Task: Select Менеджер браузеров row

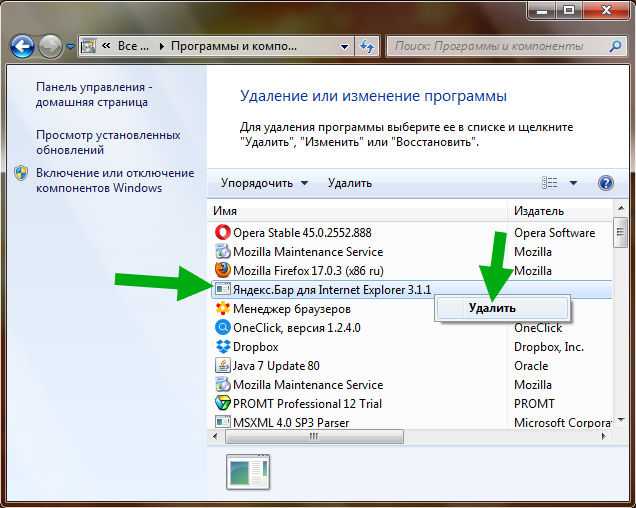Action: click(x=410, y=309)
